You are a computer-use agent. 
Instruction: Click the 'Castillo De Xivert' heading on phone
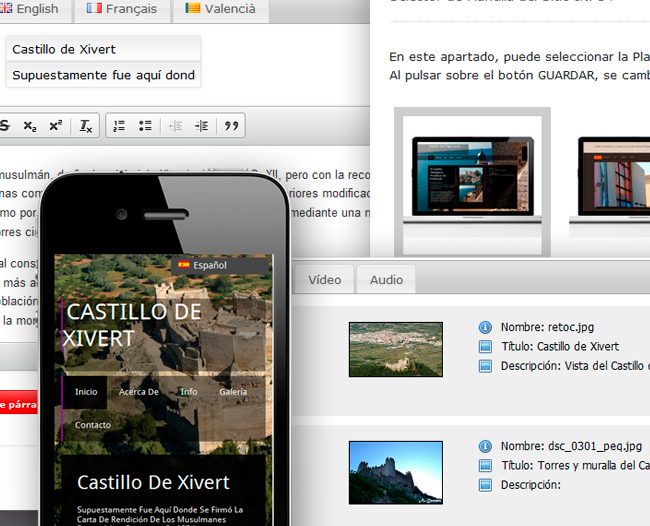coord(153,482)
